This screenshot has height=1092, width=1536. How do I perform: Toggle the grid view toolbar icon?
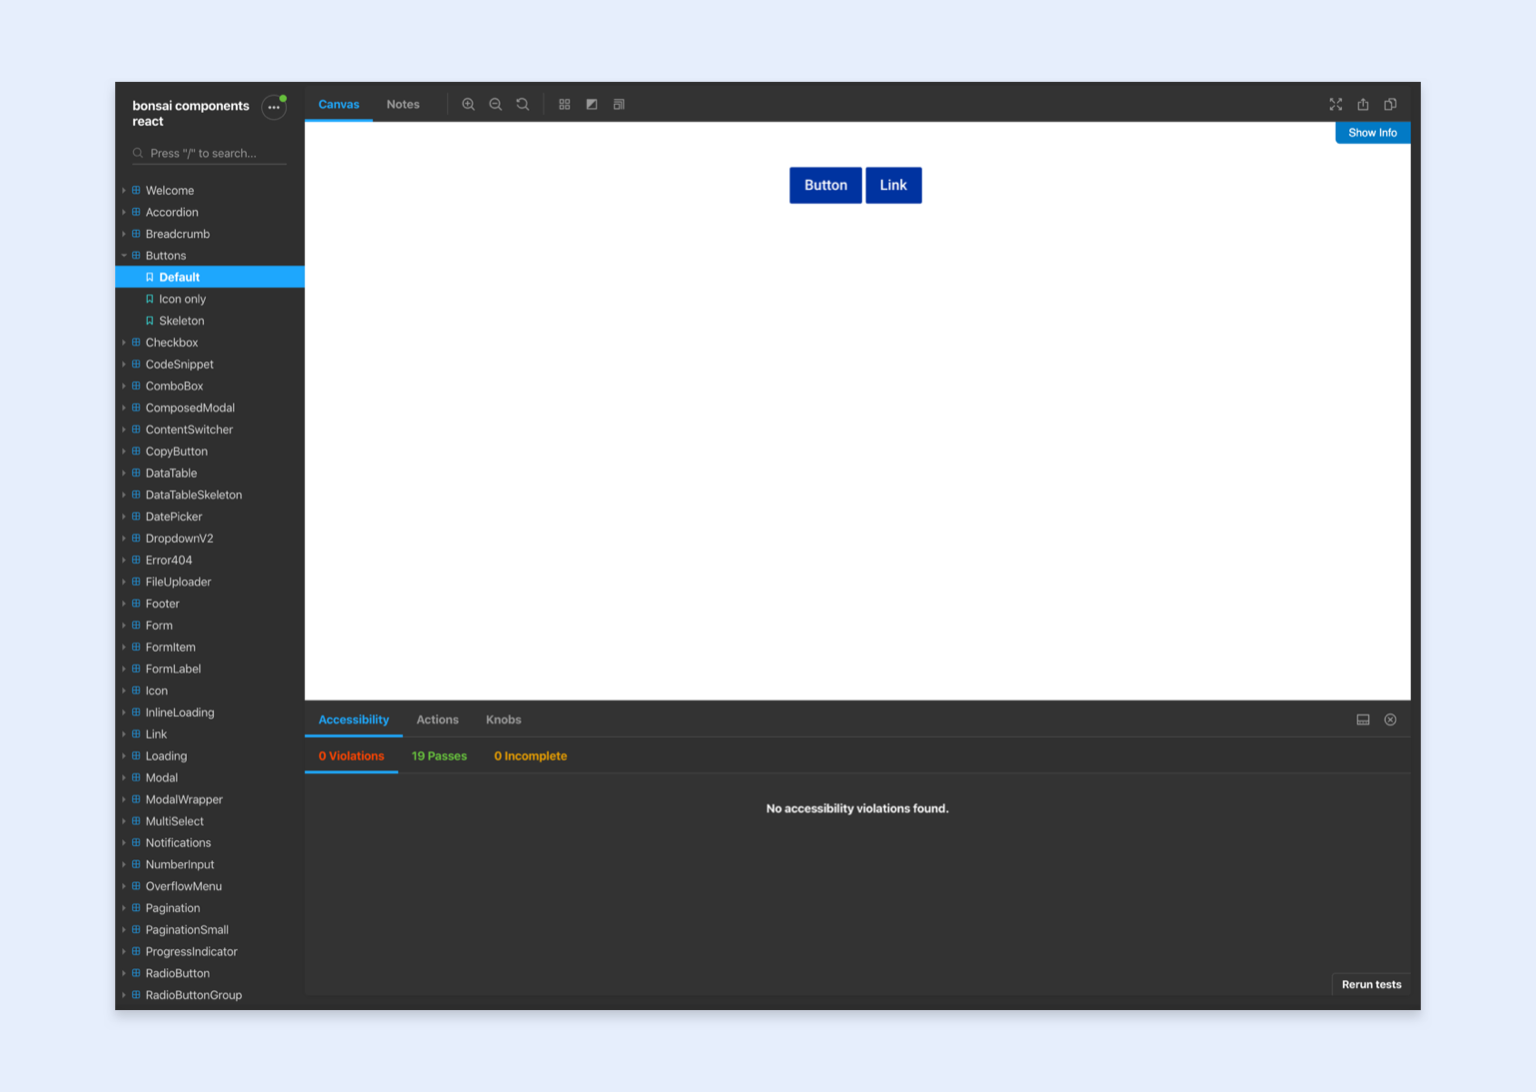[x=564, y=104]
